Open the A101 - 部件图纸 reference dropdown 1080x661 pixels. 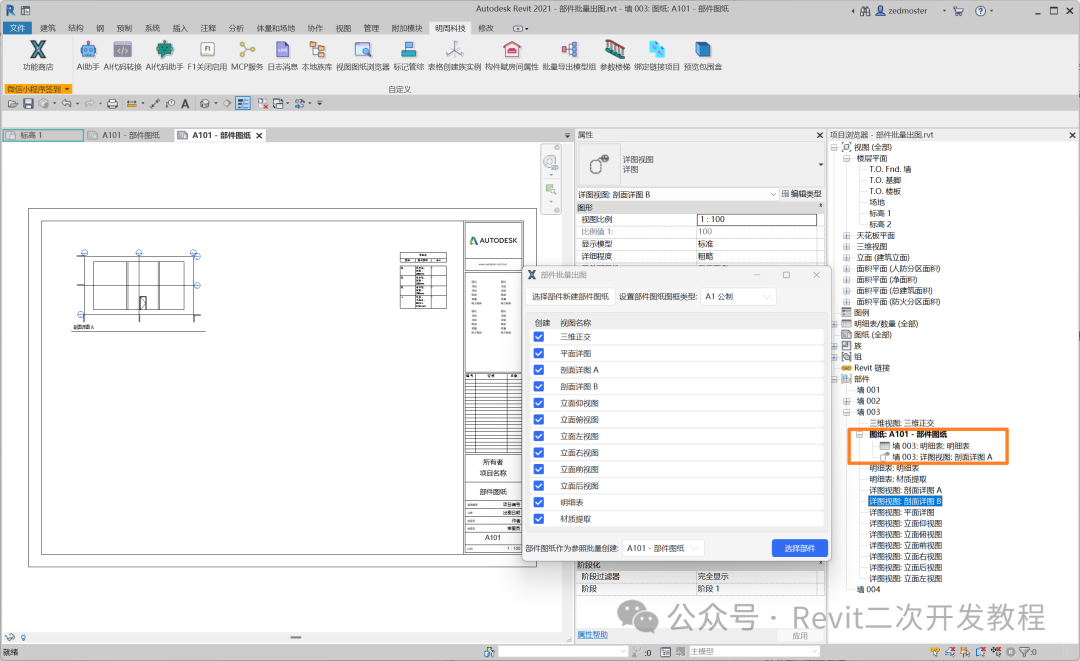(x=663, y=548)
